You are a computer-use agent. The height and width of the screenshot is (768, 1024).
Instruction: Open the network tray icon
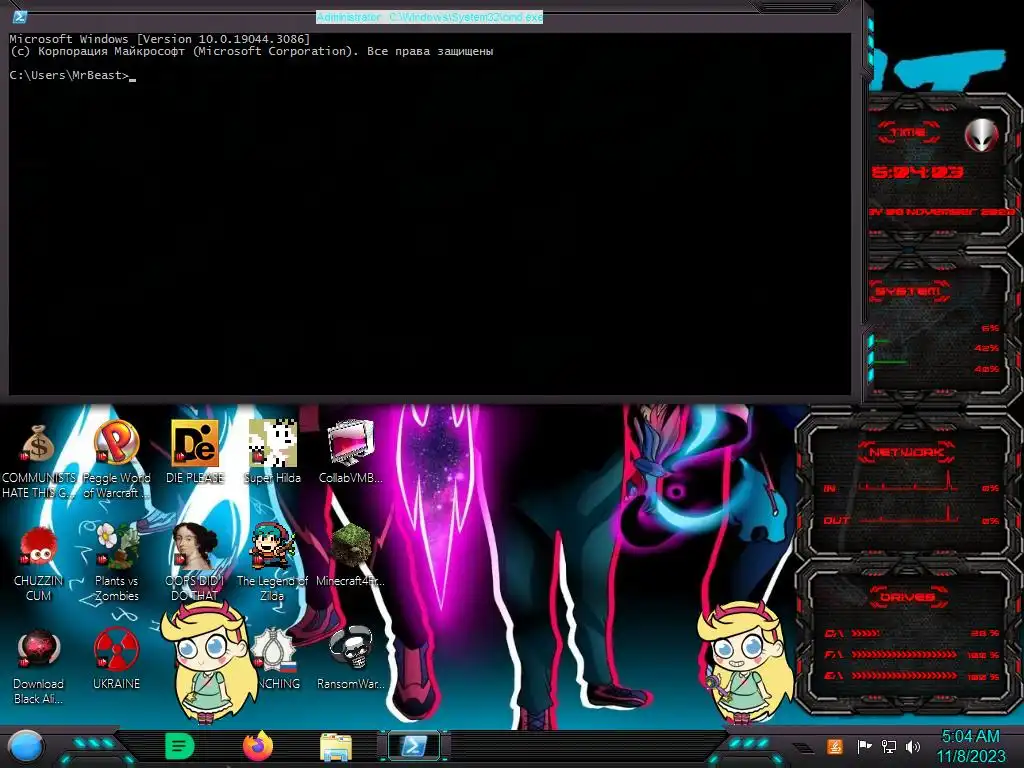[889, 746]
